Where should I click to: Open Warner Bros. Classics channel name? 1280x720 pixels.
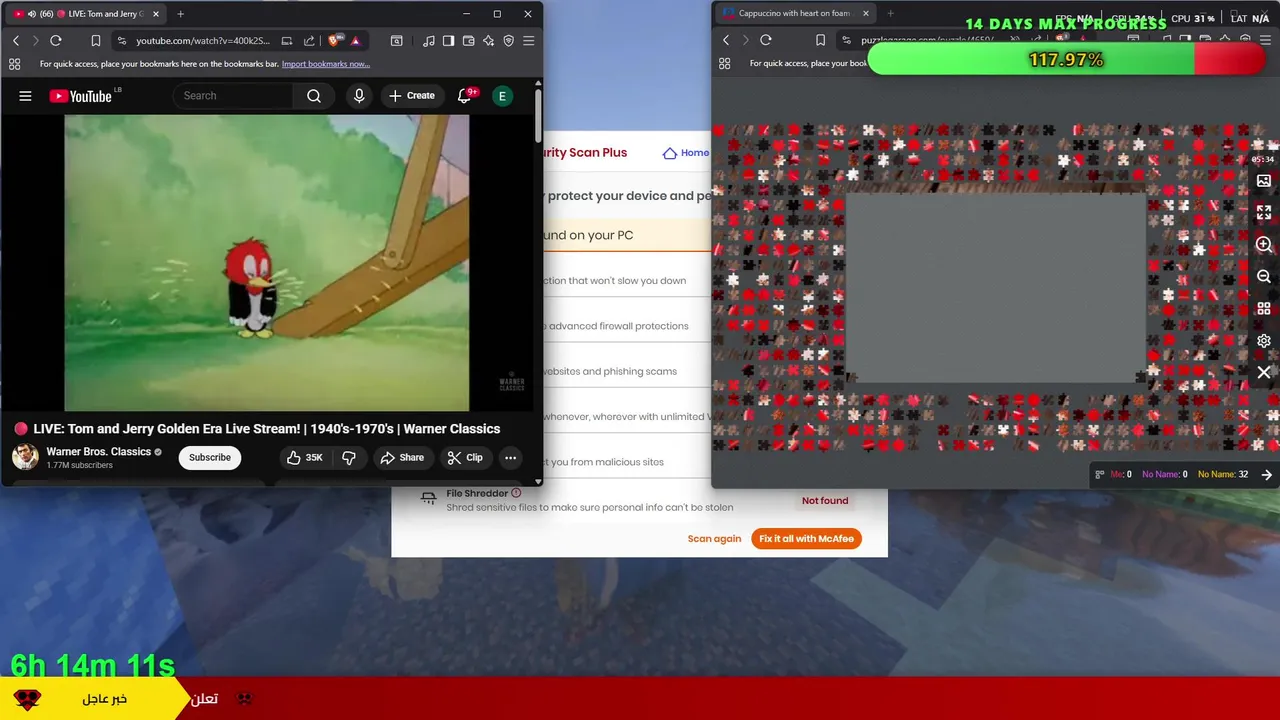coord(98,452)
